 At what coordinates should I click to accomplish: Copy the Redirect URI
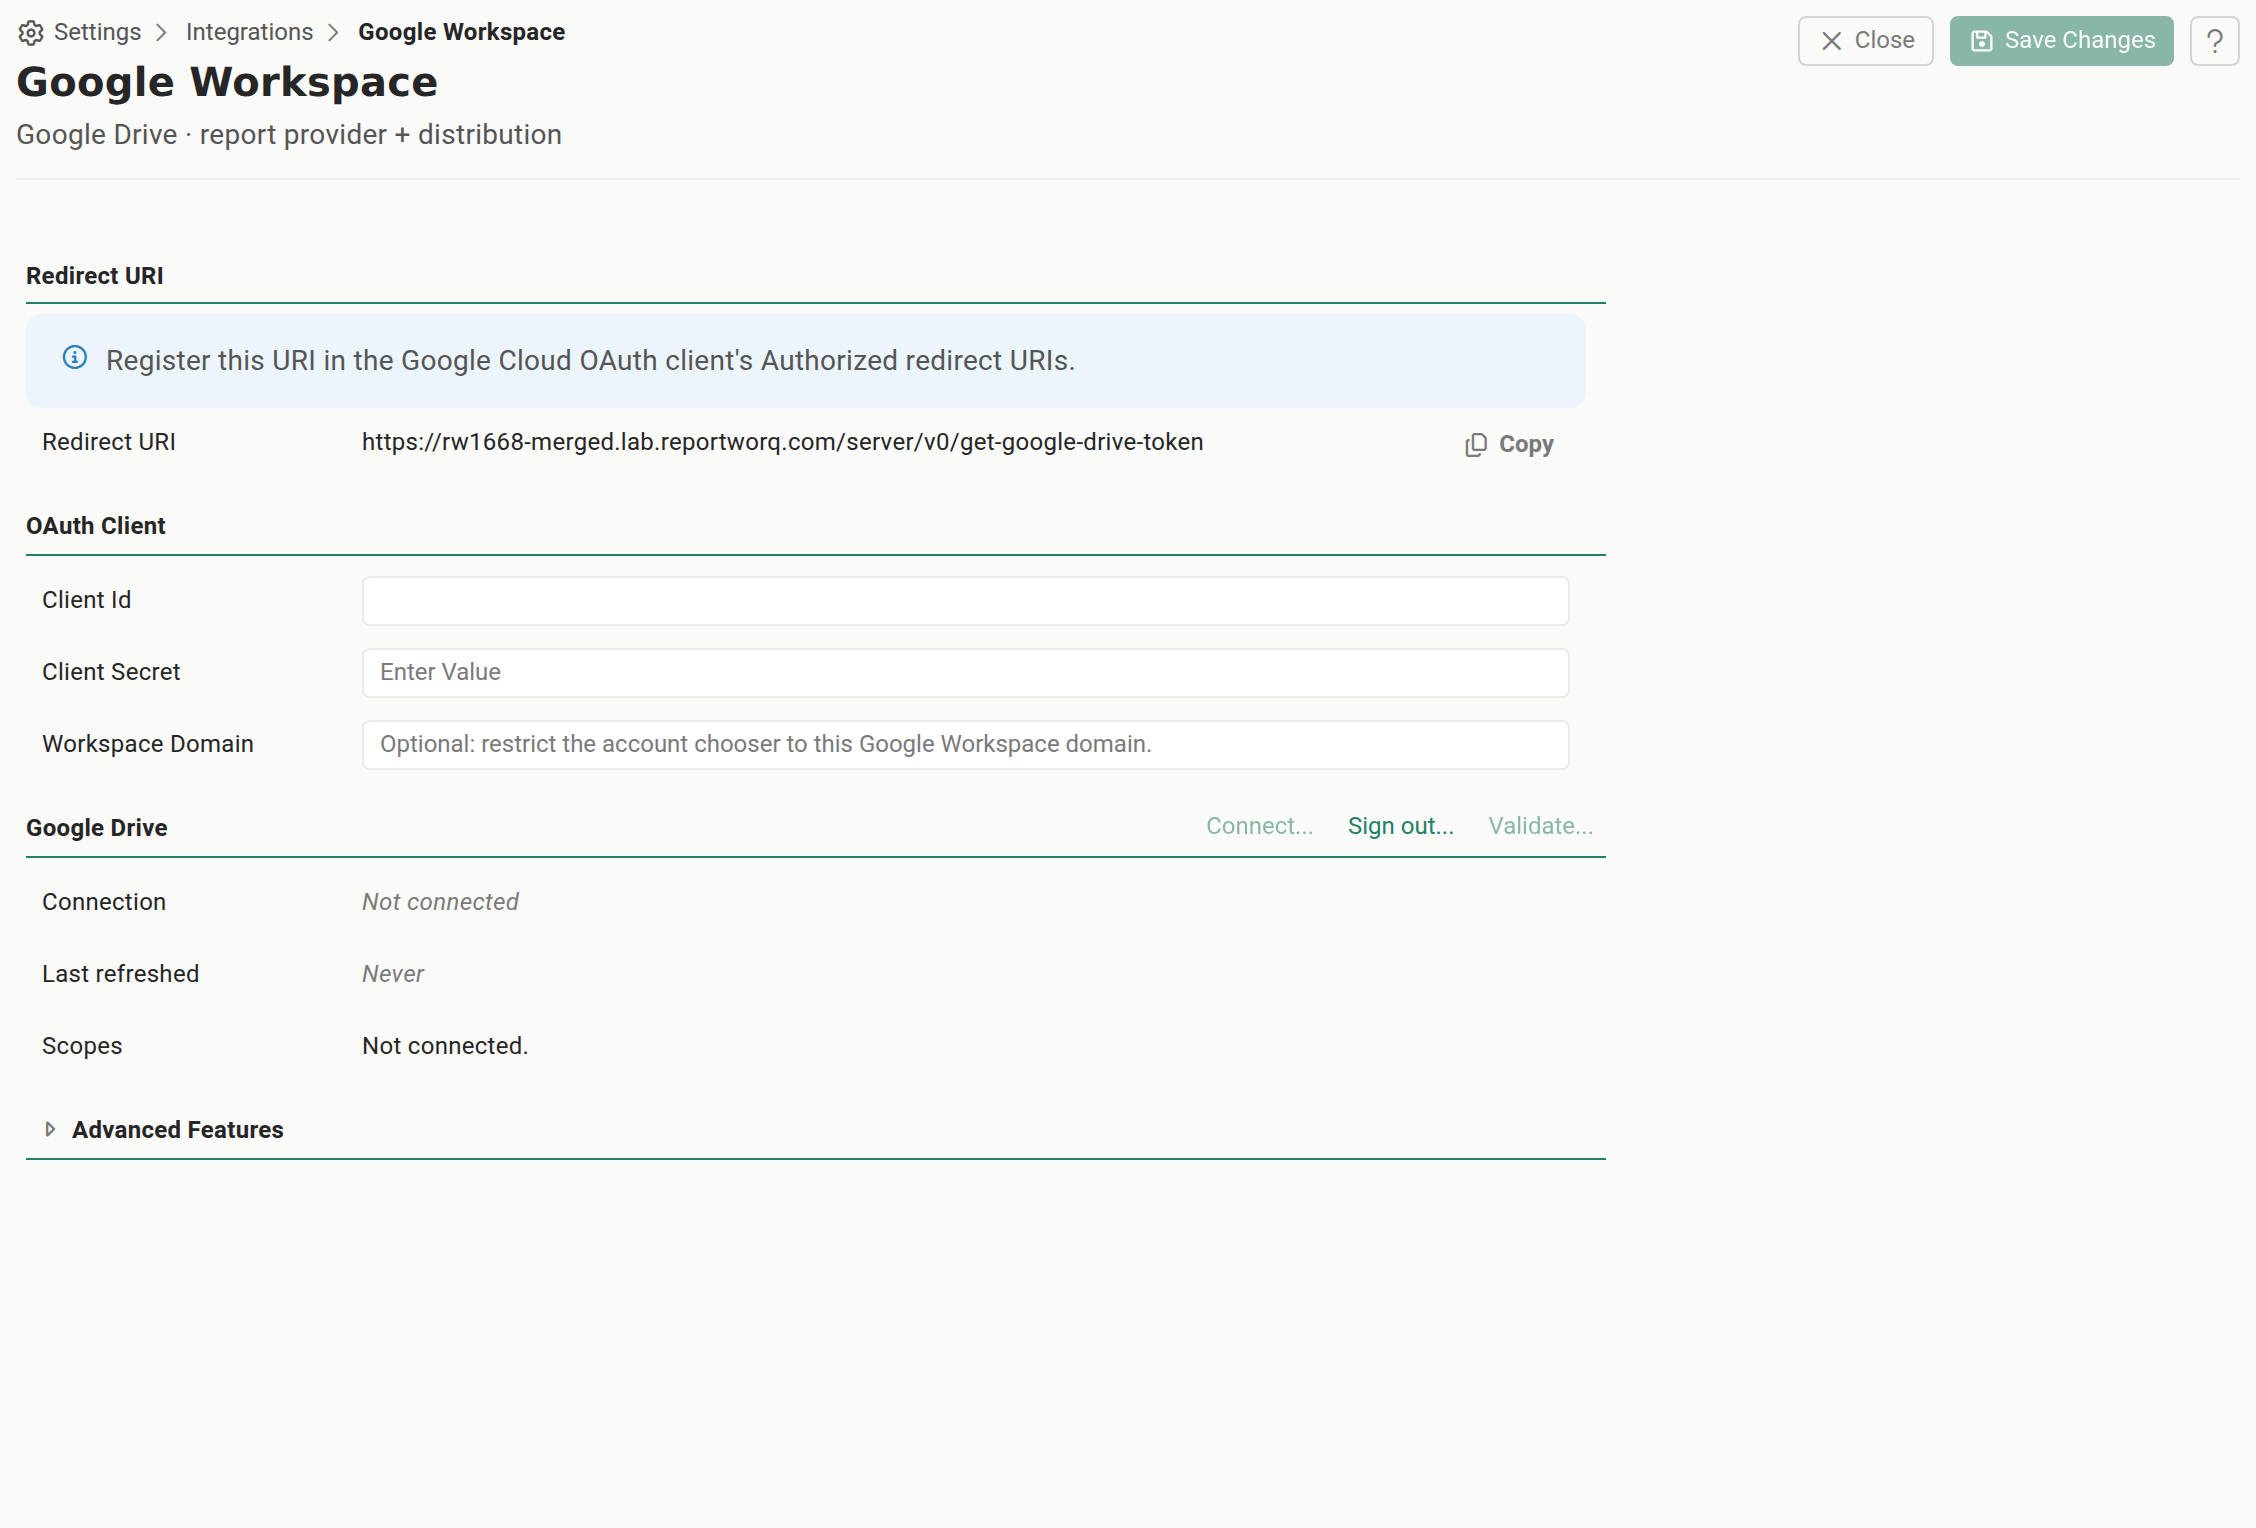click(x=1509, y=444)
